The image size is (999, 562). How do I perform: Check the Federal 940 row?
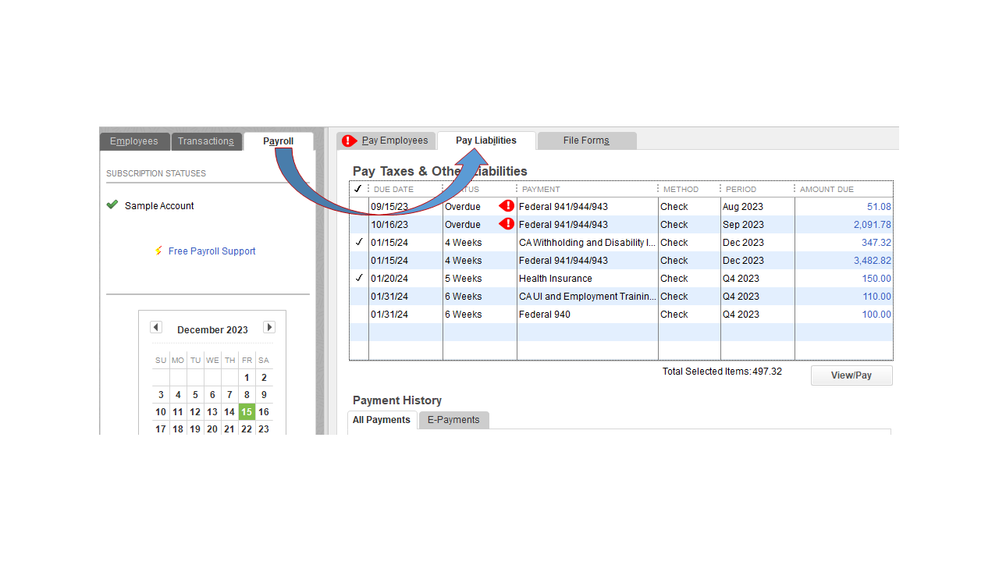click(x=359, y=313)
